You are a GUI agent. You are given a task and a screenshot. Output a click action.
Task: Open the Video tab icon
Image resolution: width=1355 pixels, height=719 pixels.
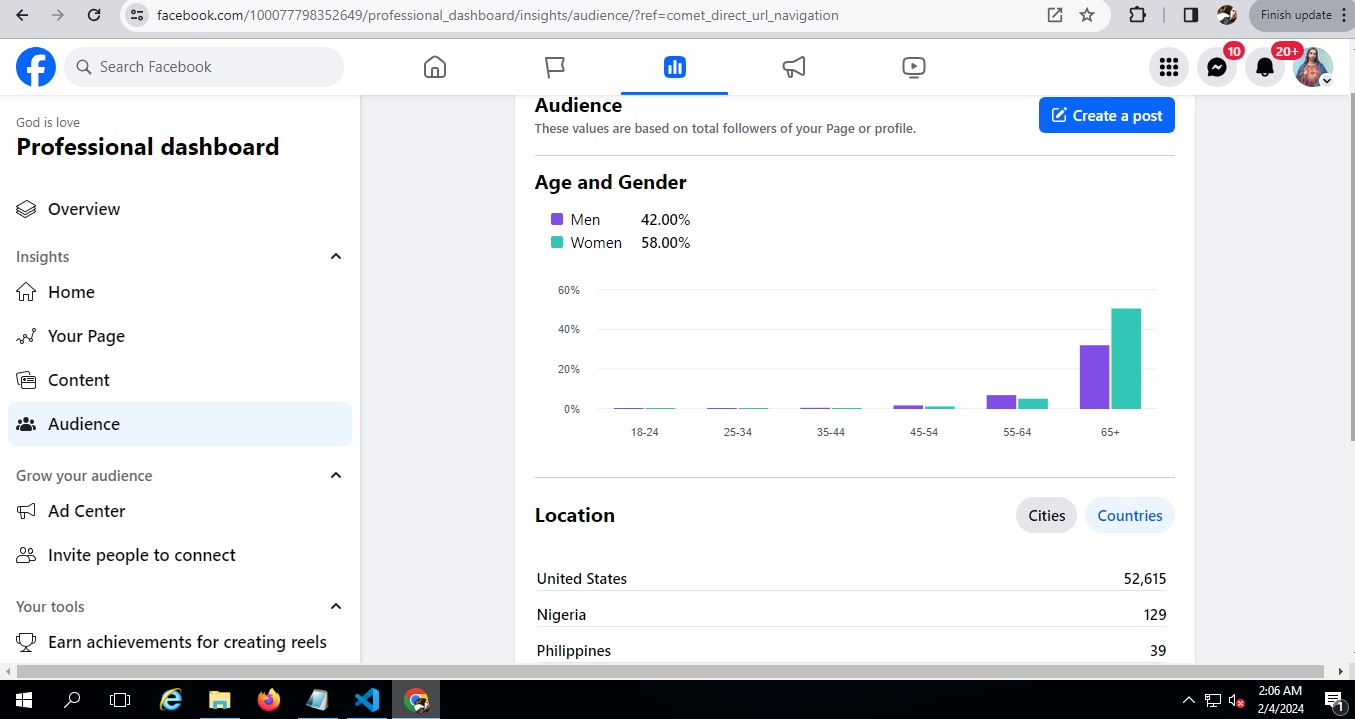(913, 67)
